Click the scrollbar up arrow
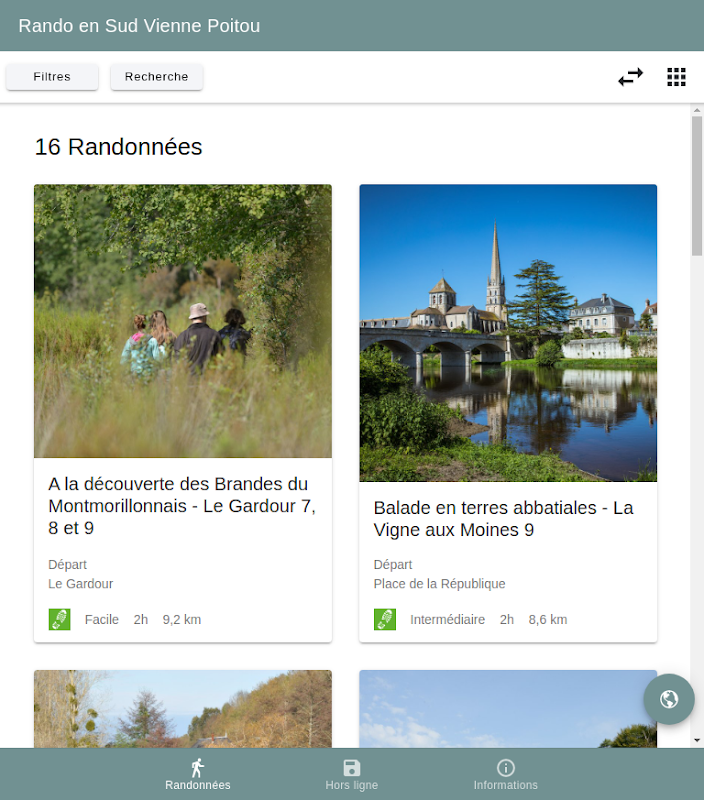 (x=697, y=110)
